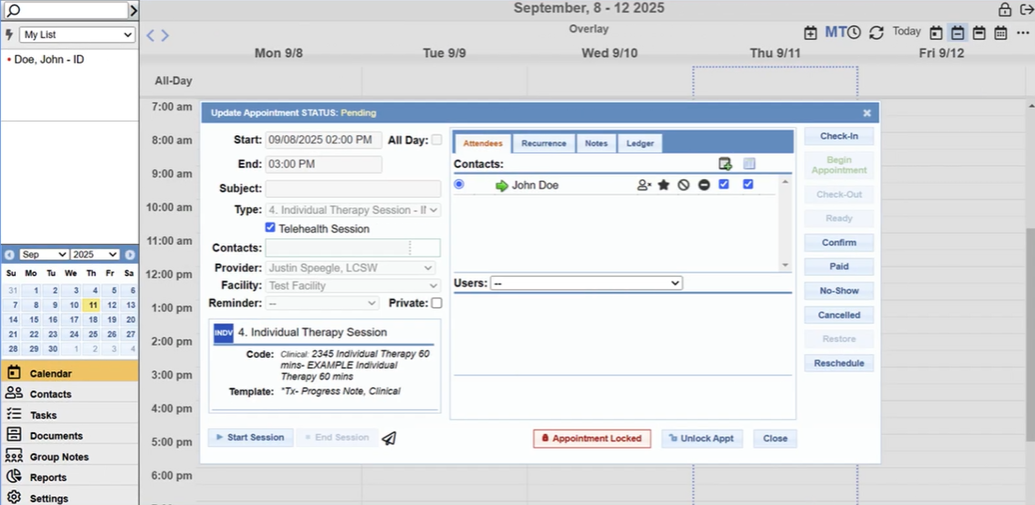Click the lock screen padlock icon
The height and width of the screenshot is (505, 1035).
(x=1004, y=9)
